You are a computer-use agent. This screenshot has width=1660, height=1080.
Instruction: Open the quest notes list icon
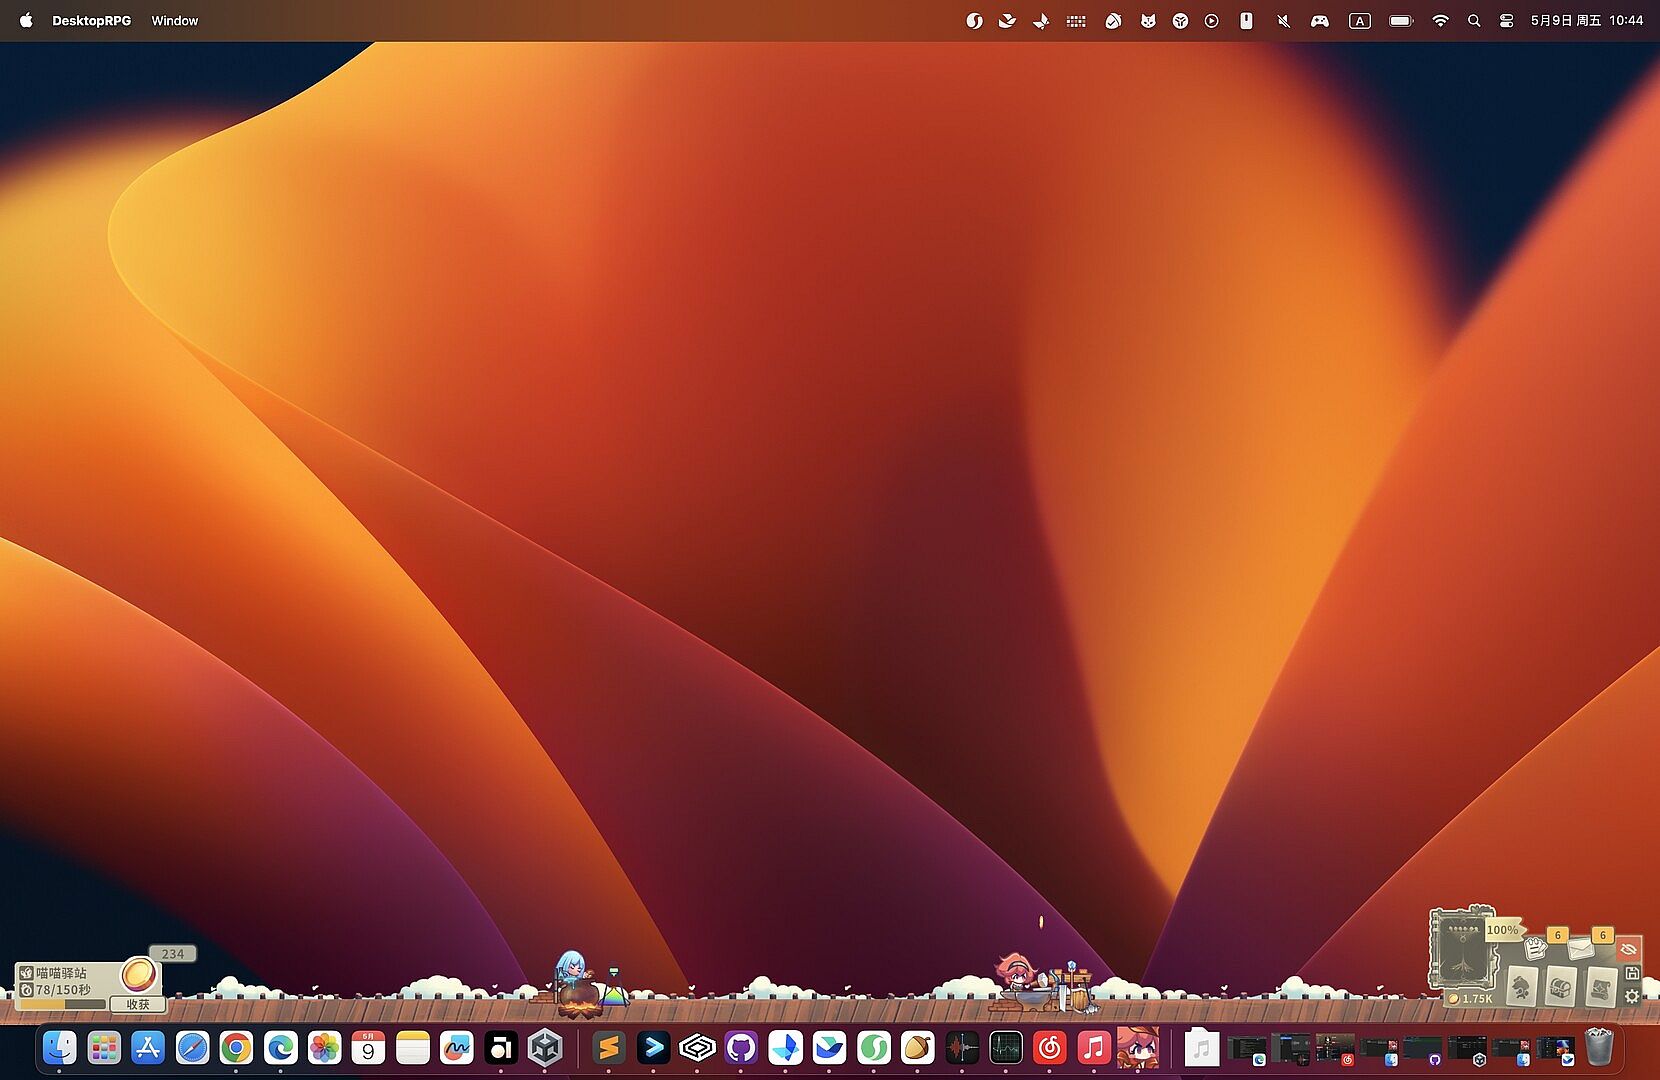[x=1535, y=947]
